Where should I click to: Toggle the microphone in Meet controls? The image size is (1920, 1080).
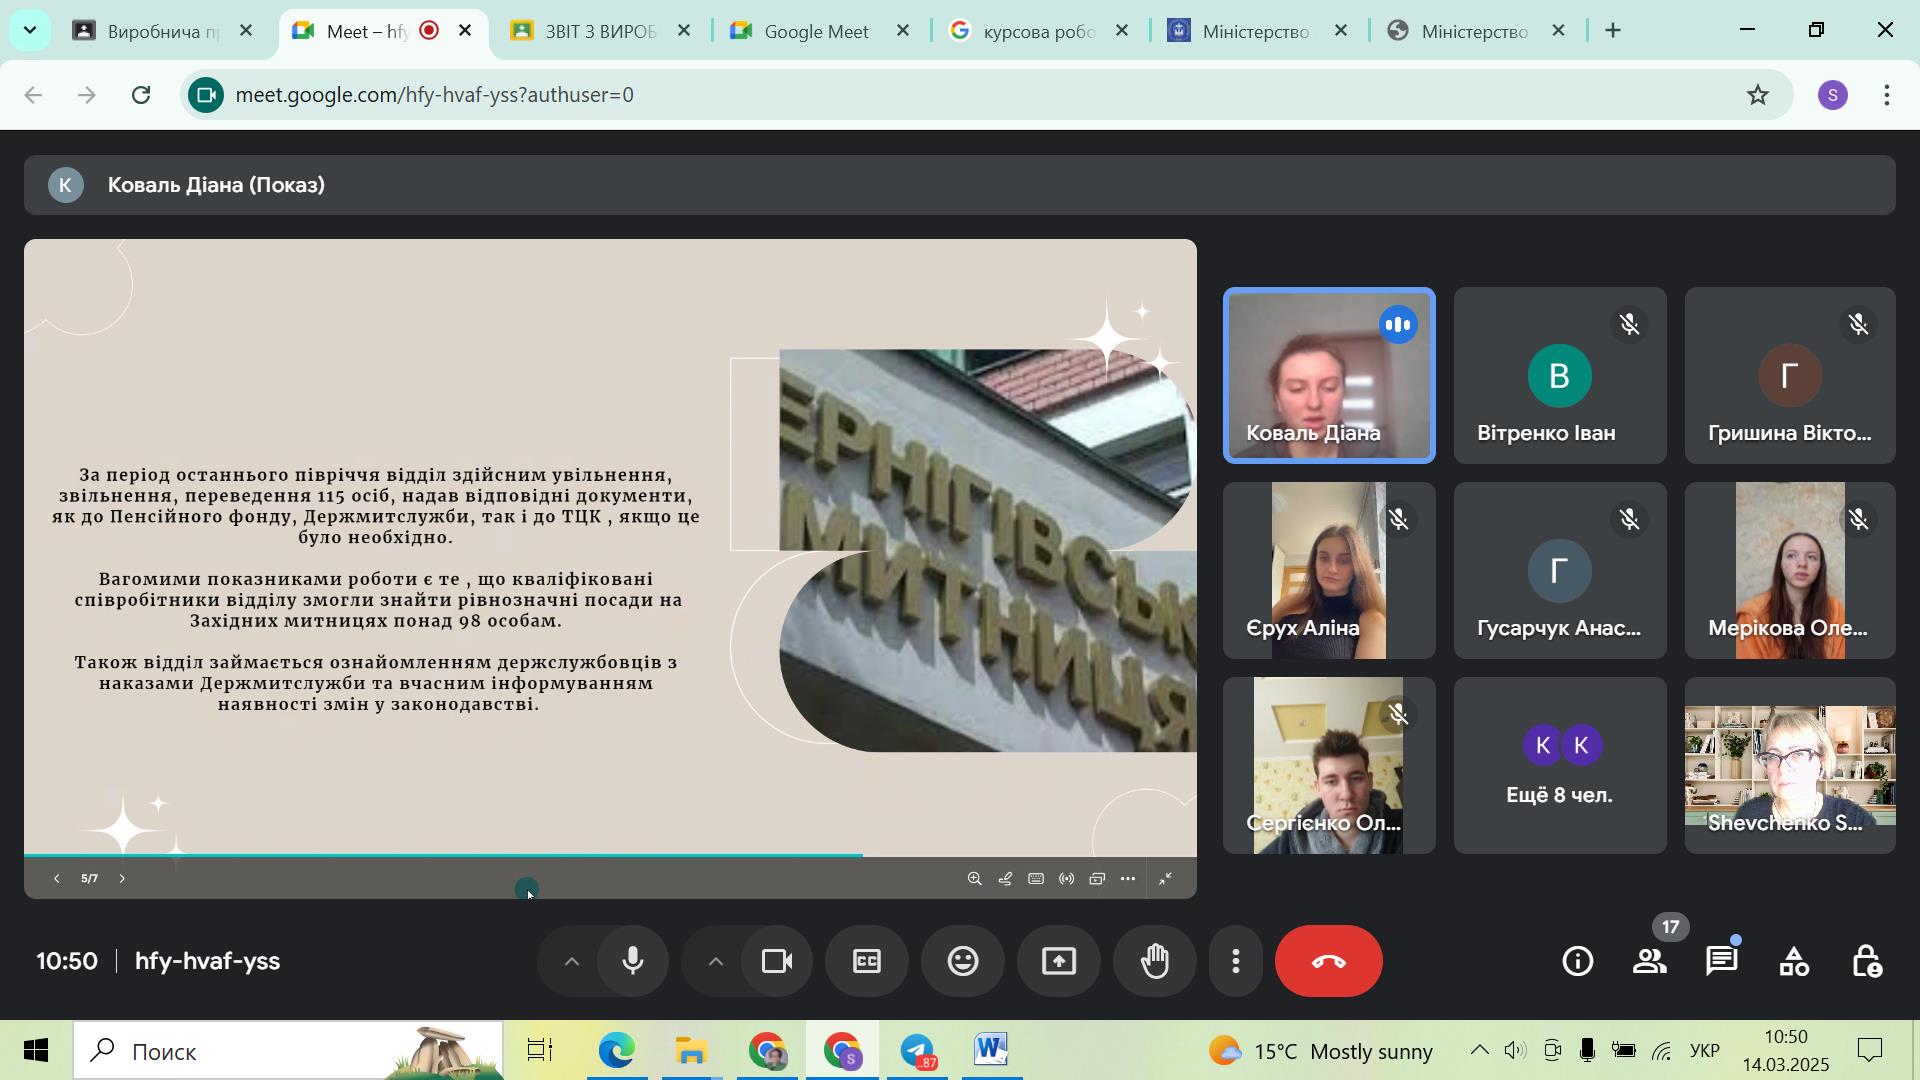coord(633,961)
